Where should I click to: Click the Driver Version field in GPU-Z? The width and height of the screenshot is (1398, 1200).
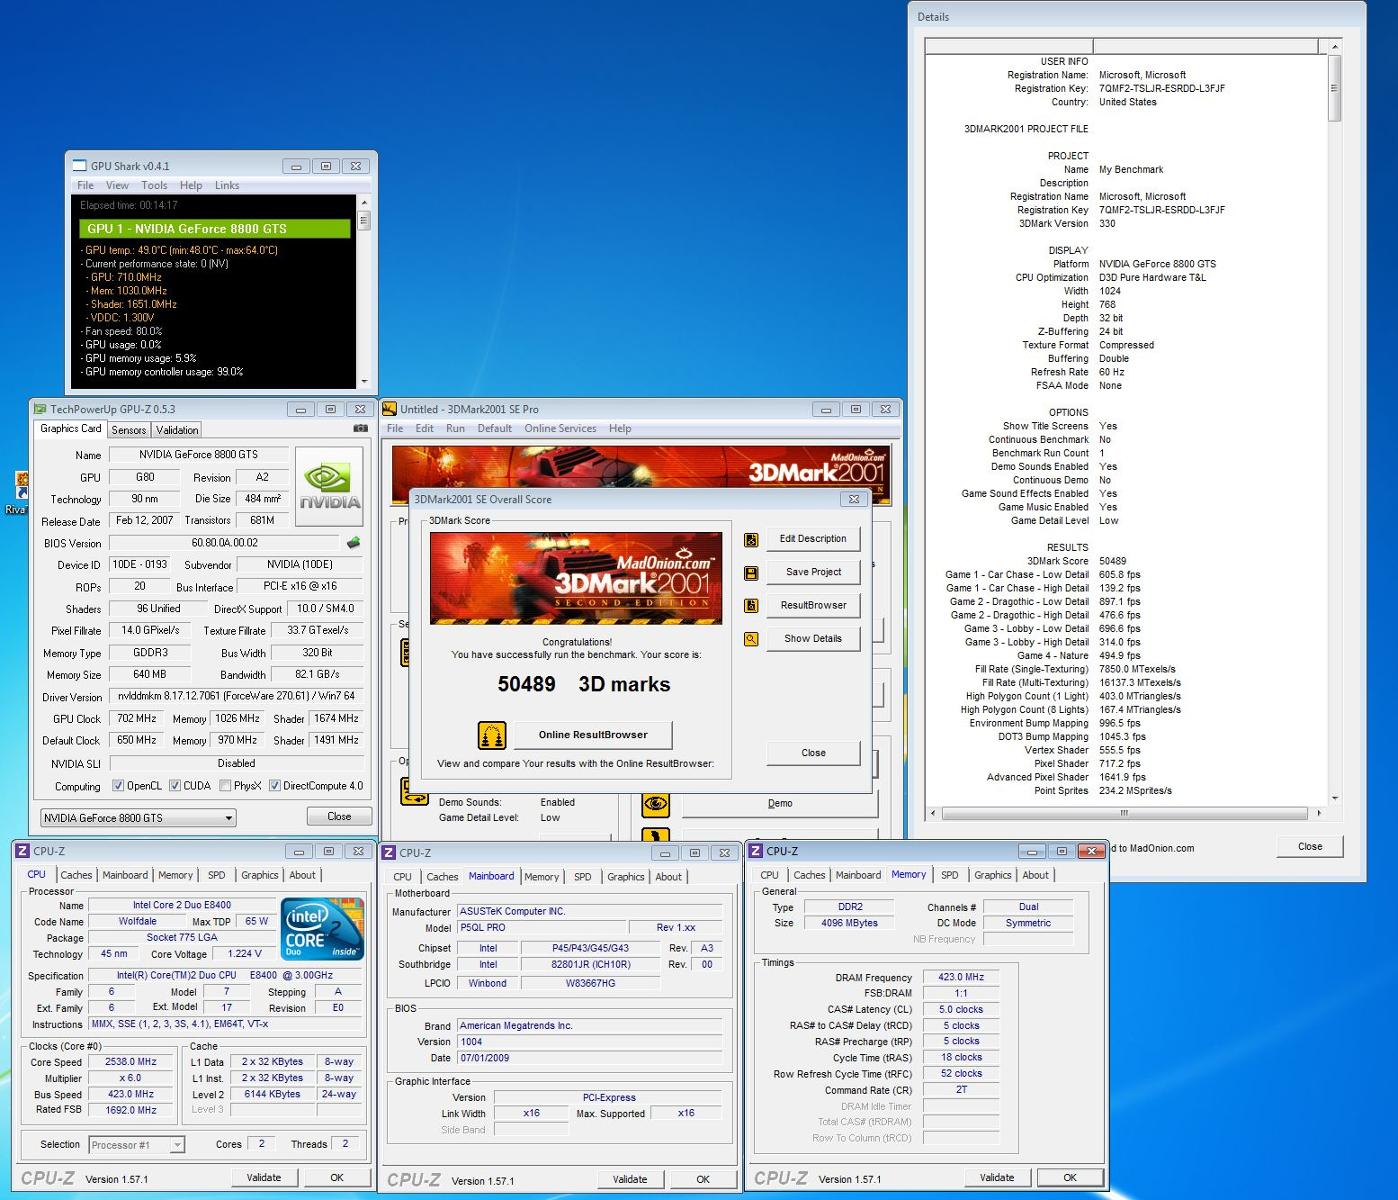point(236,696)
